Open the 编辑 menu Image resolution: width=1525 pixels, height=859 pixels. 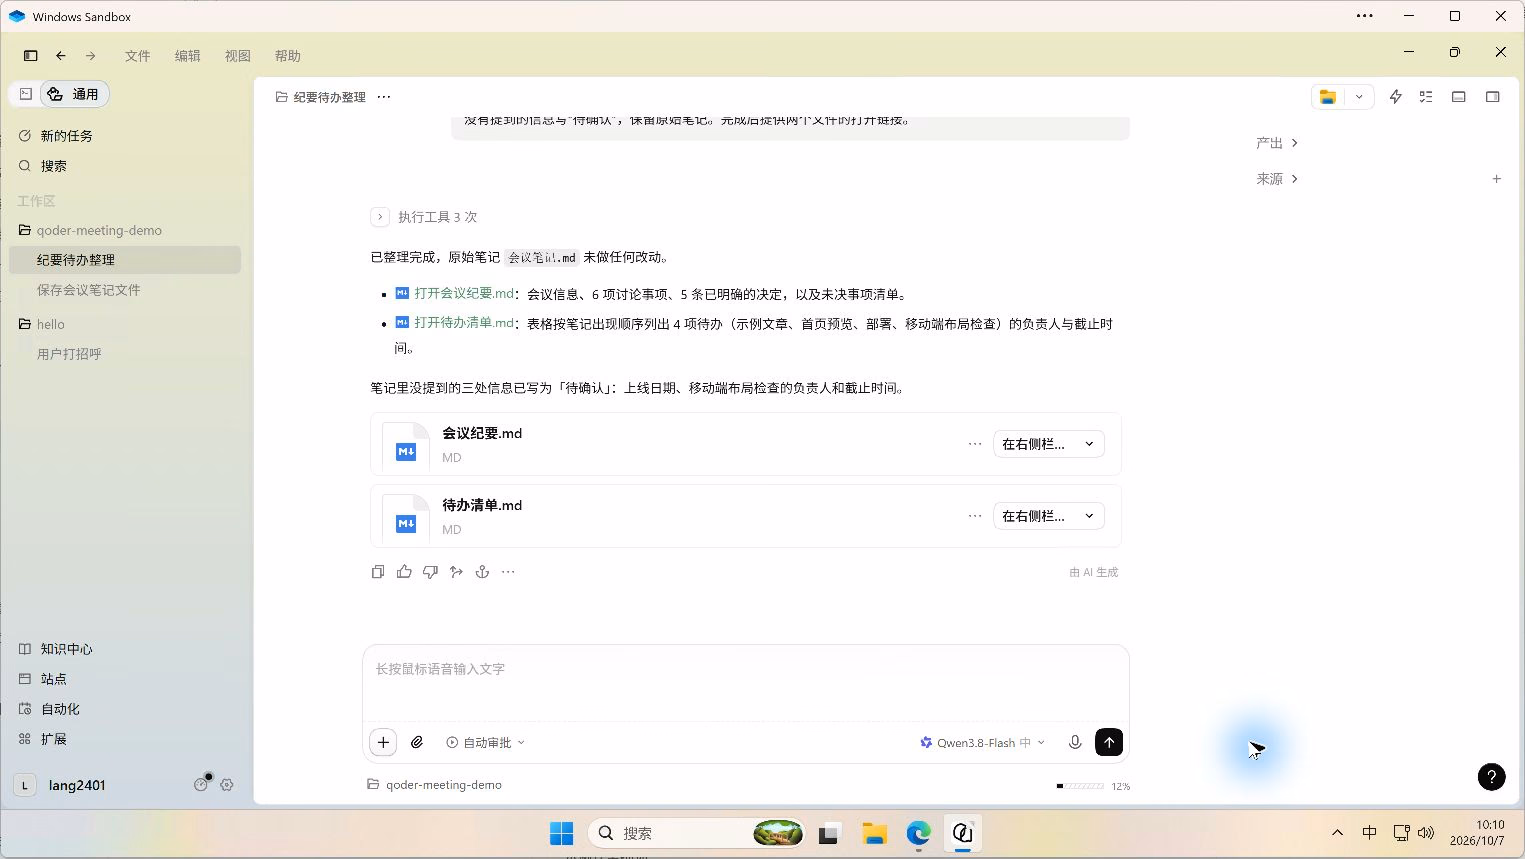187,56
